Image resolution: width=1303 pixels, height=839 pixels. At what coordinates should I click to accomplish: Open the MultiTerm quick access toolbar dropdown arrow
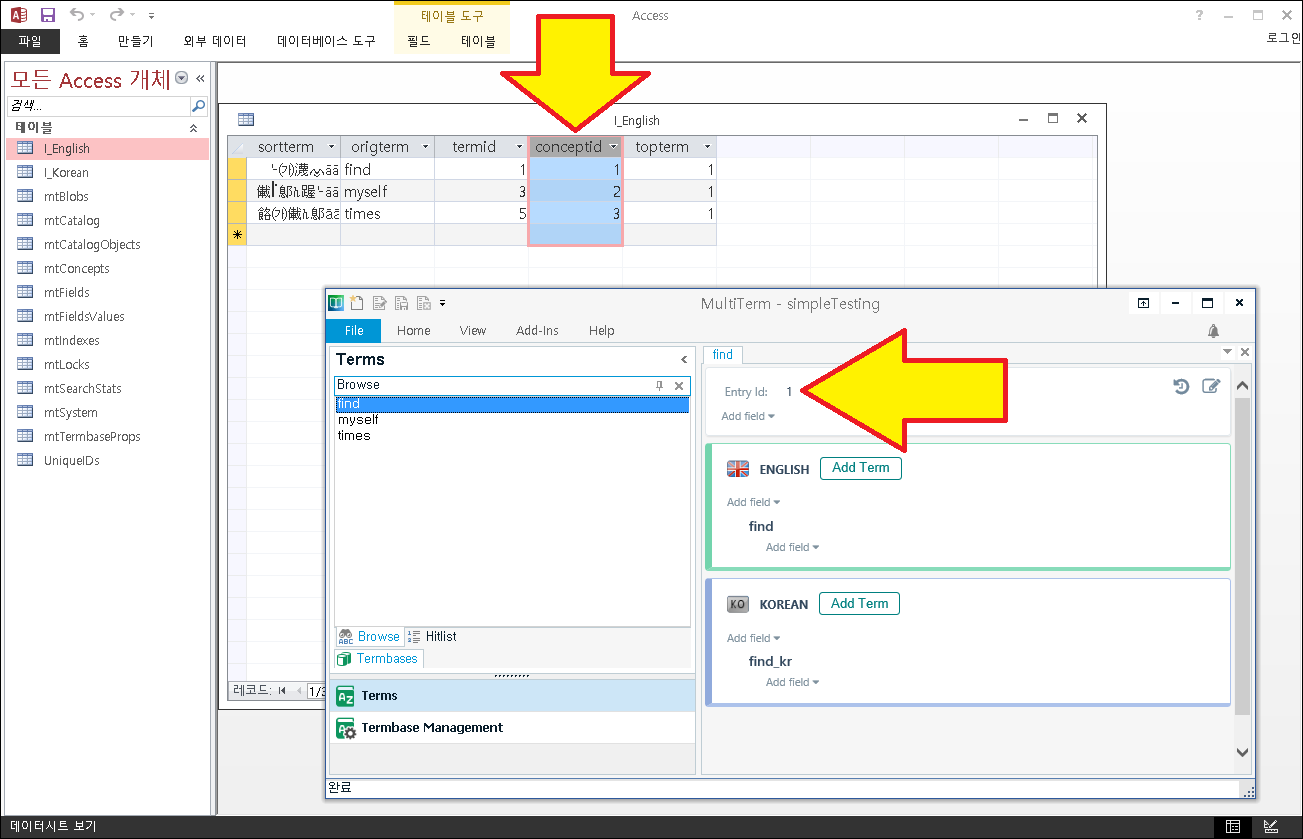click(x=442, y=303)
